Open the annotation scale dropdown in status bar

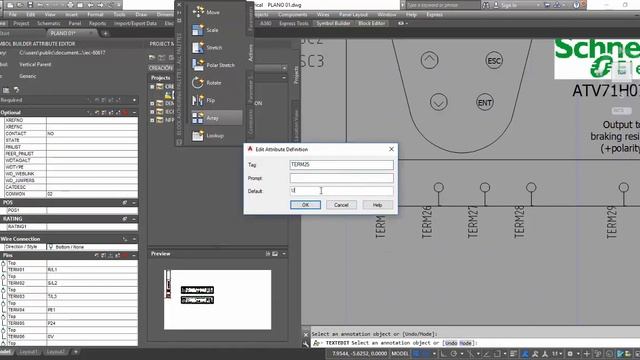coord(557,353)
